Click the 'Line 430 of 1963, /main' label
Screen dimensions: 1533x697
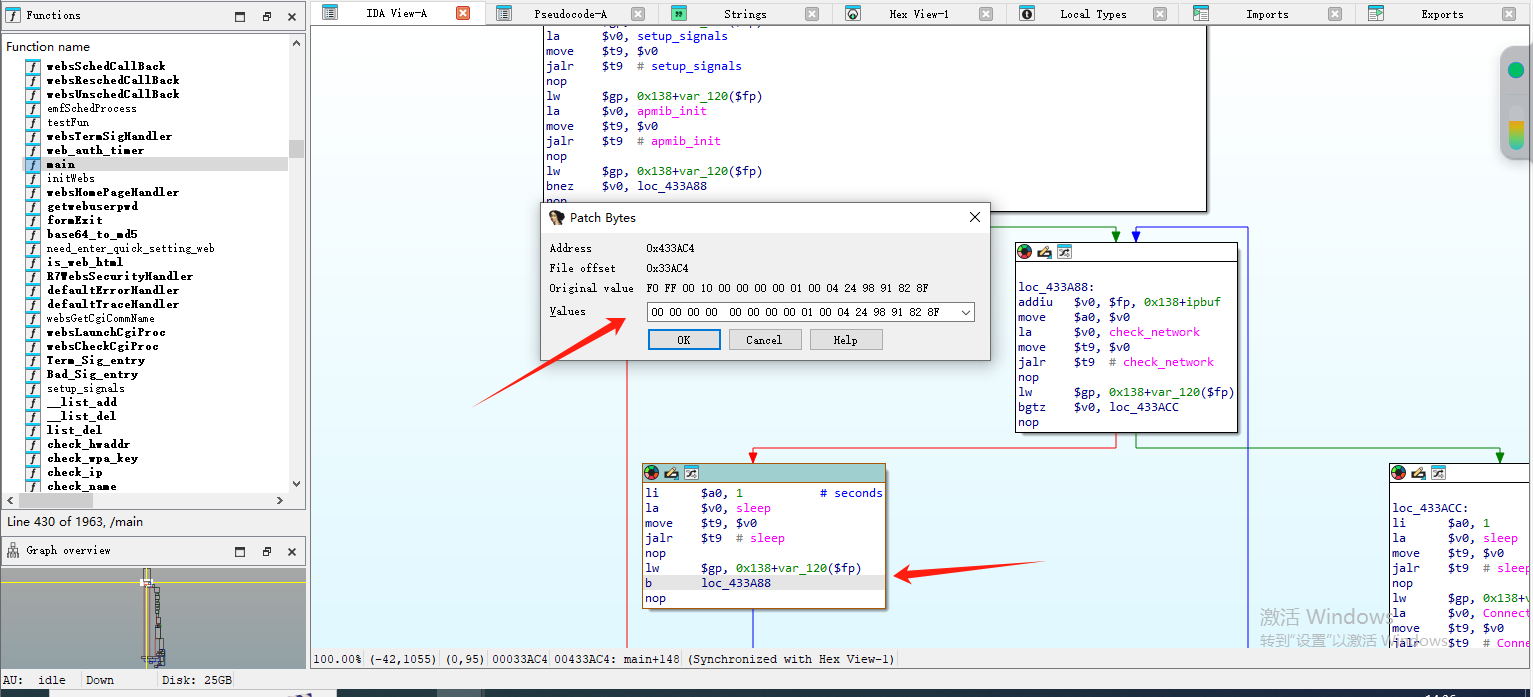coord(75,522)
